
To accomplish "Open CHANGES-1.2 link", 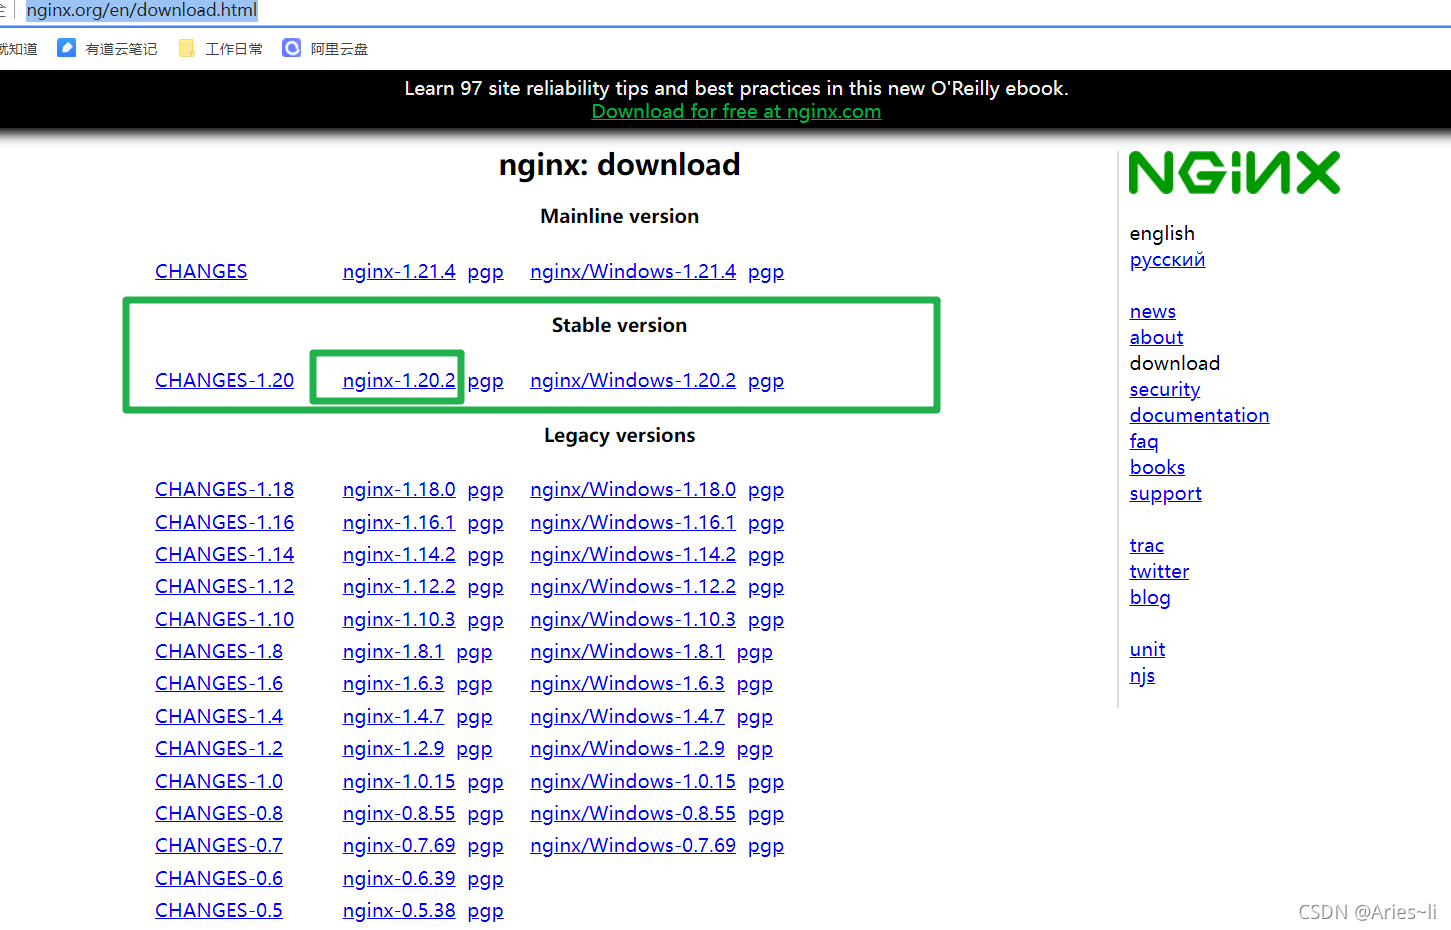I will [219, 748].
